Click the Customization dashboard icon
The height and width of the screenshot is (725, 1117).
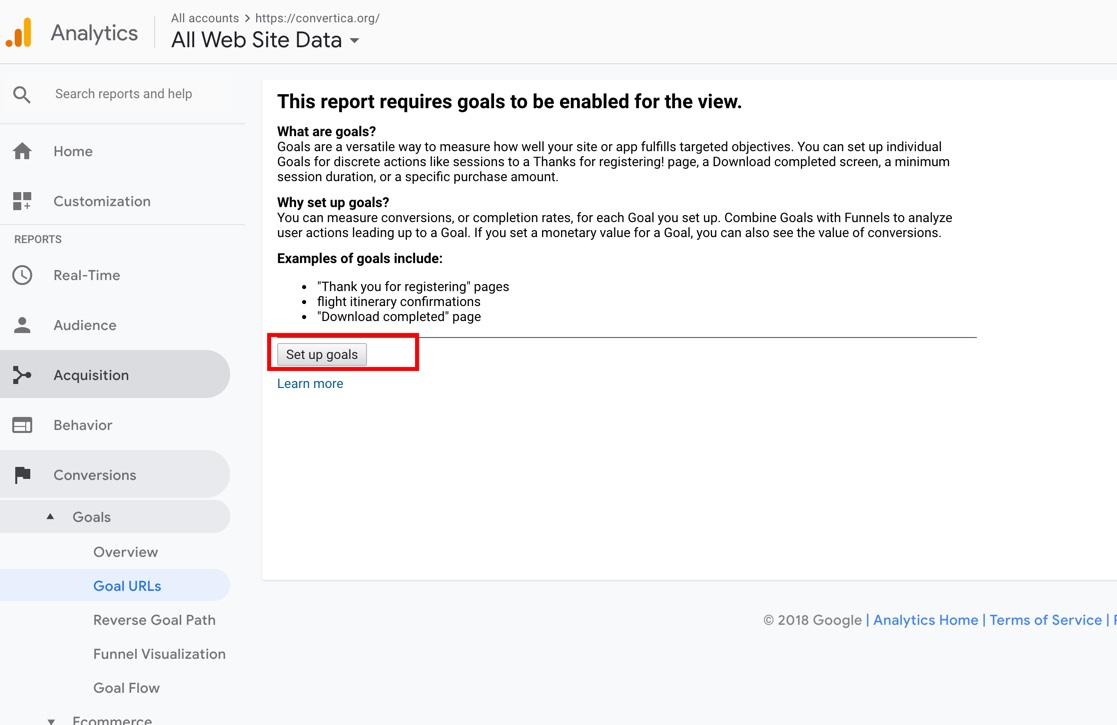[22, 201]
